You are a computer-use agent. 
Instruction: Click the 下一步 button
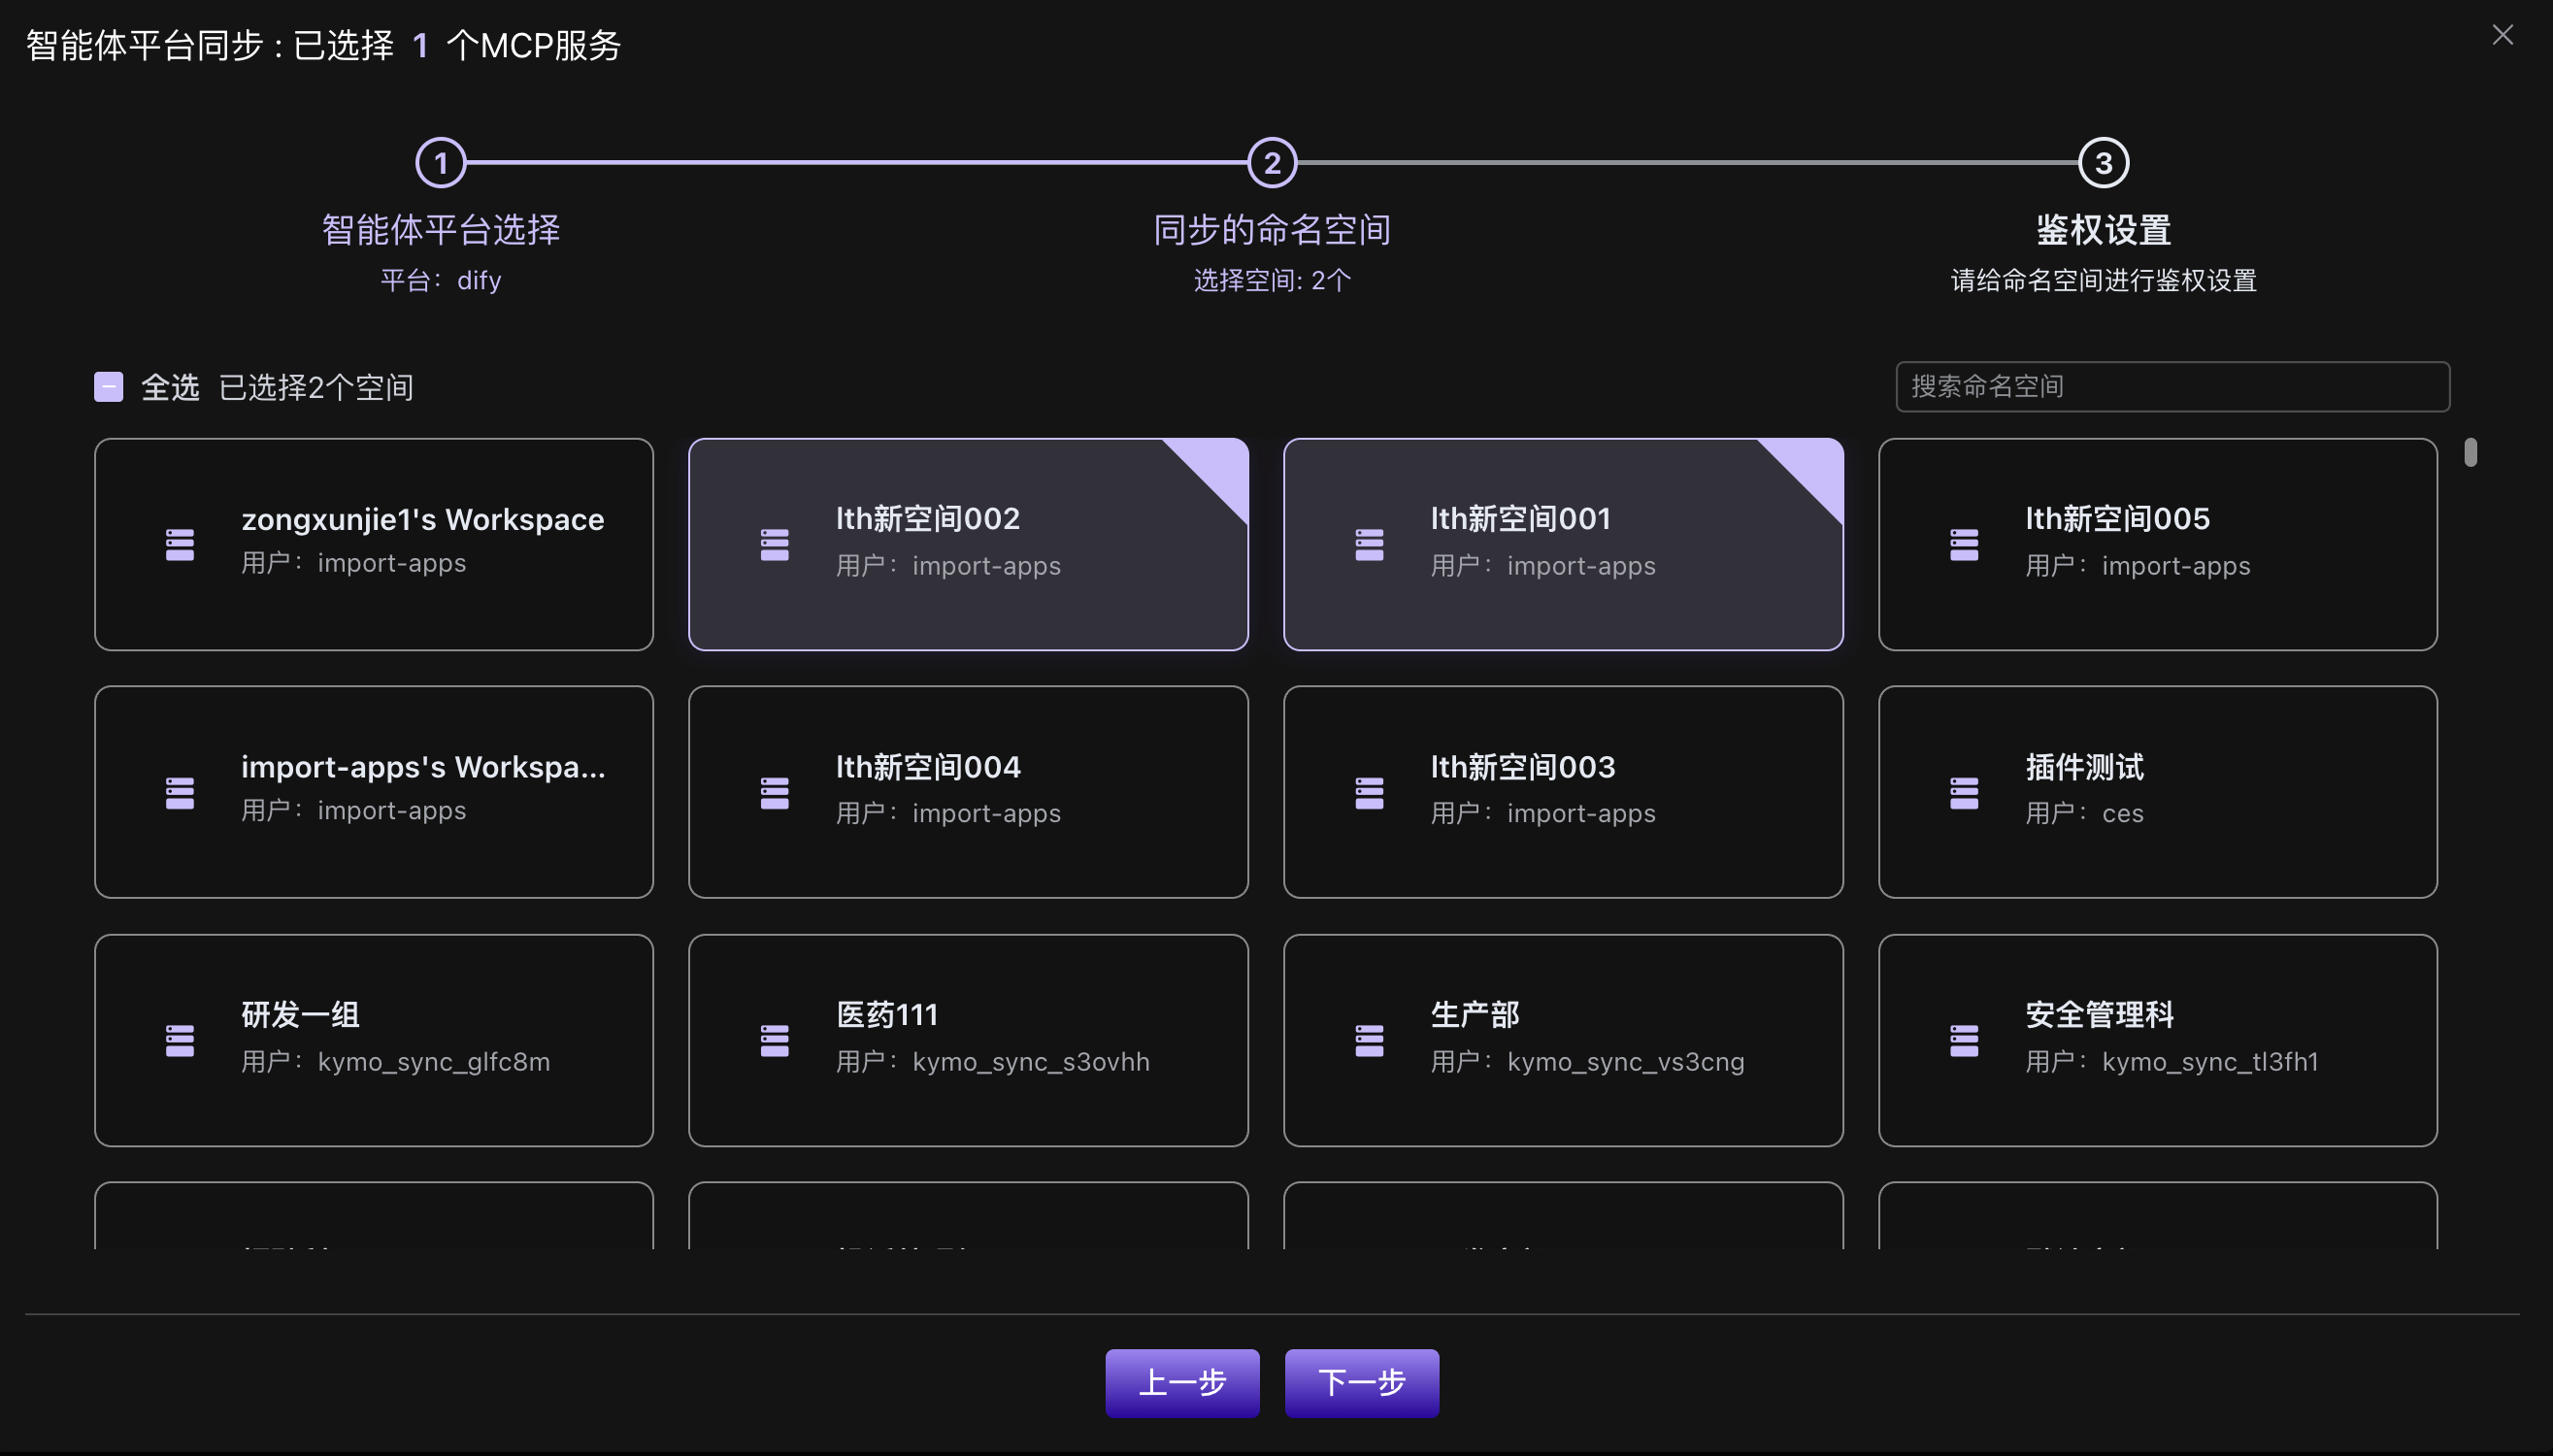pyautogui.click(x=1361, y=1383)
